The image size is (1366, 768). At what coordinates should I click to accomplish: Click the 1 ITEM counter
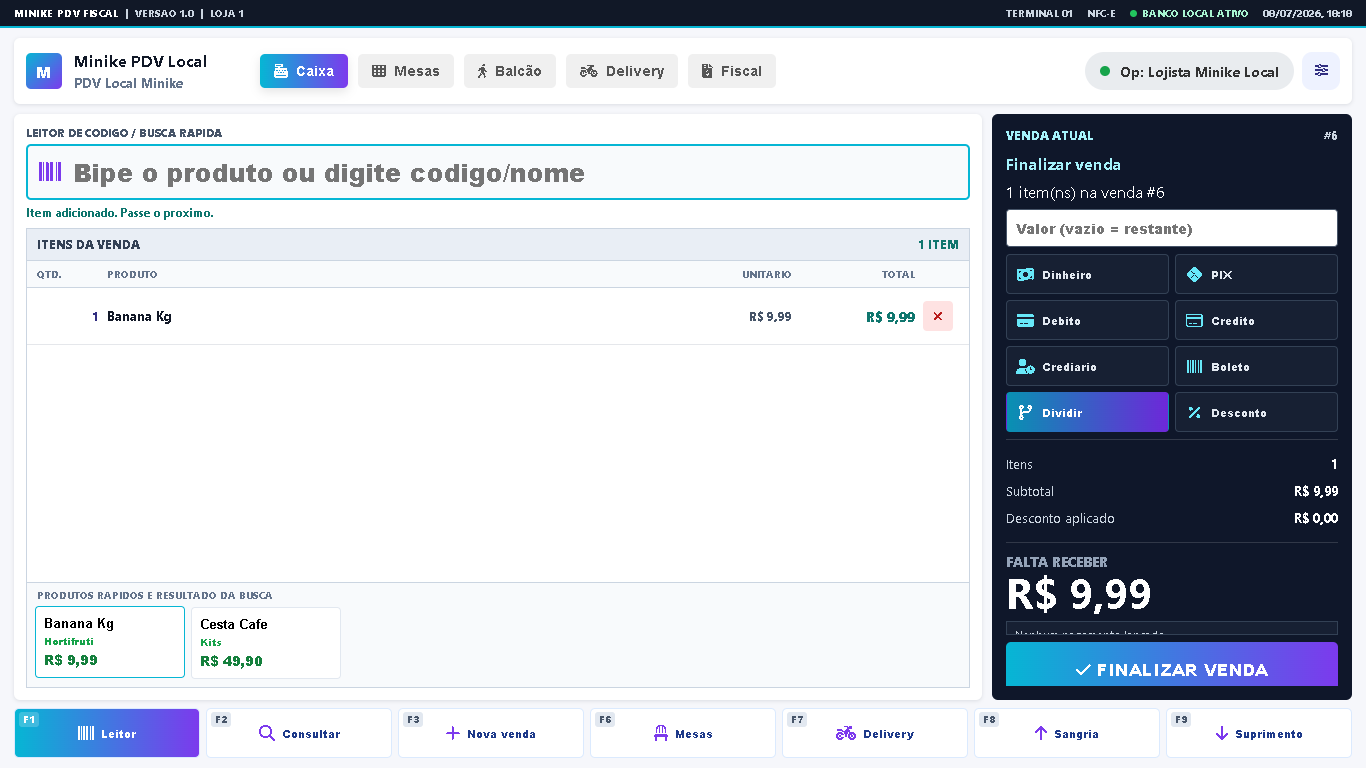[x=938, y=244]
